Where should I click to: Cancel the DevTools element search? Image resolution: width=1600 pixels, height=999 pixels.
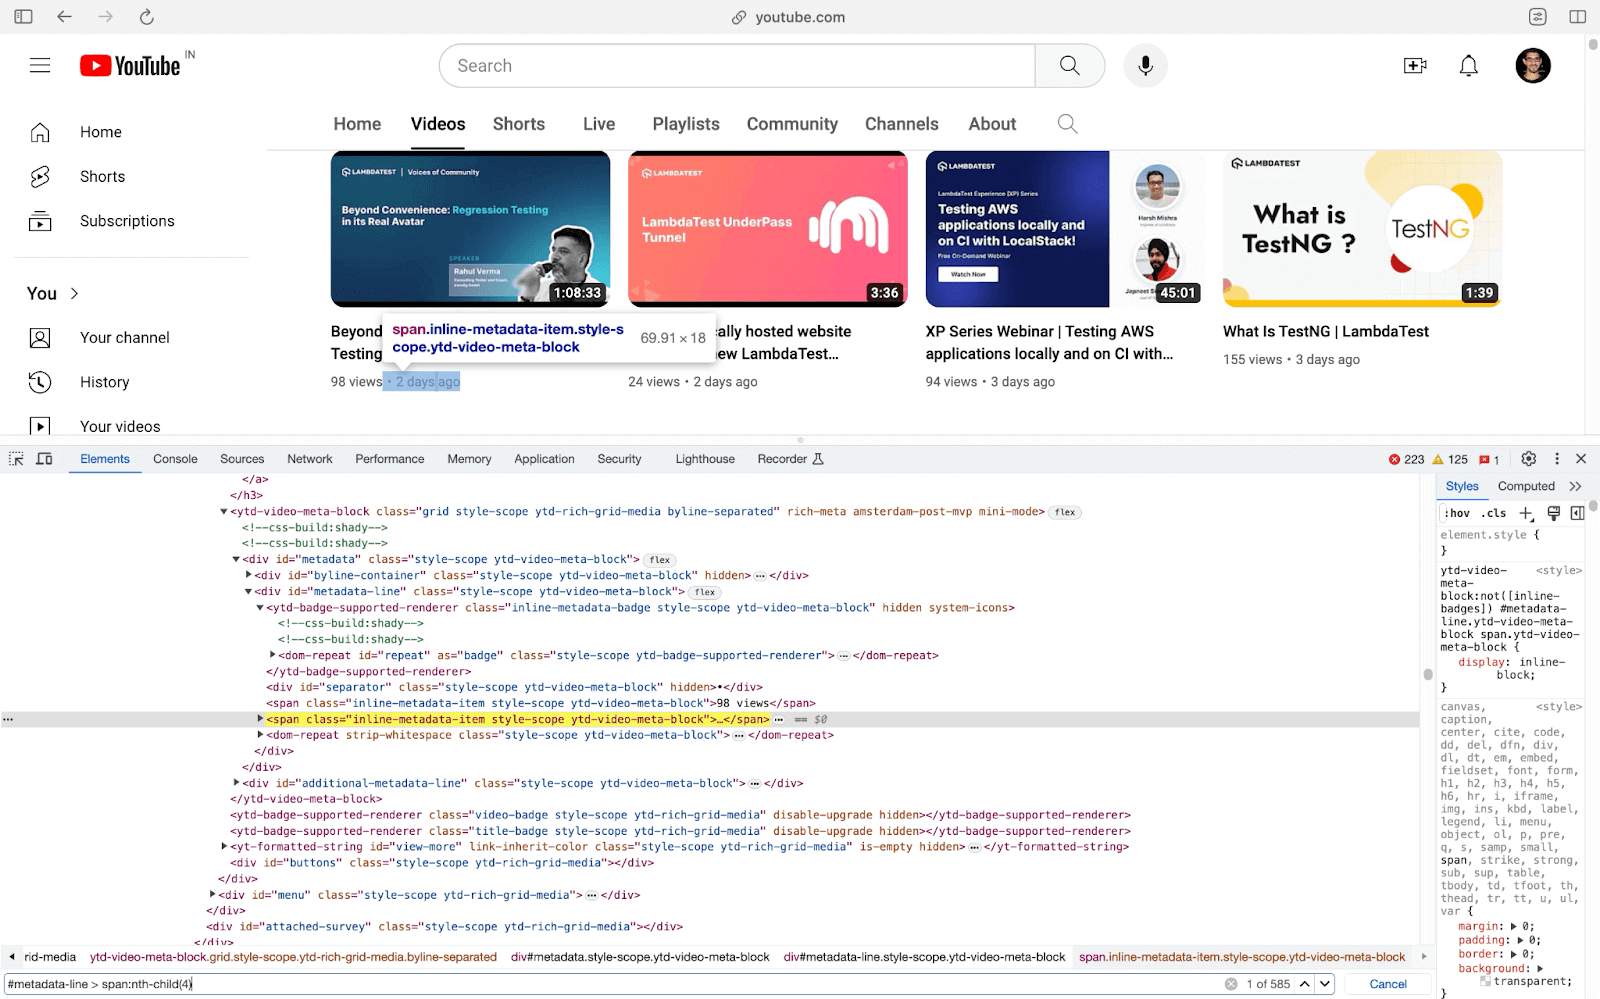click(x=1387, y=984)
